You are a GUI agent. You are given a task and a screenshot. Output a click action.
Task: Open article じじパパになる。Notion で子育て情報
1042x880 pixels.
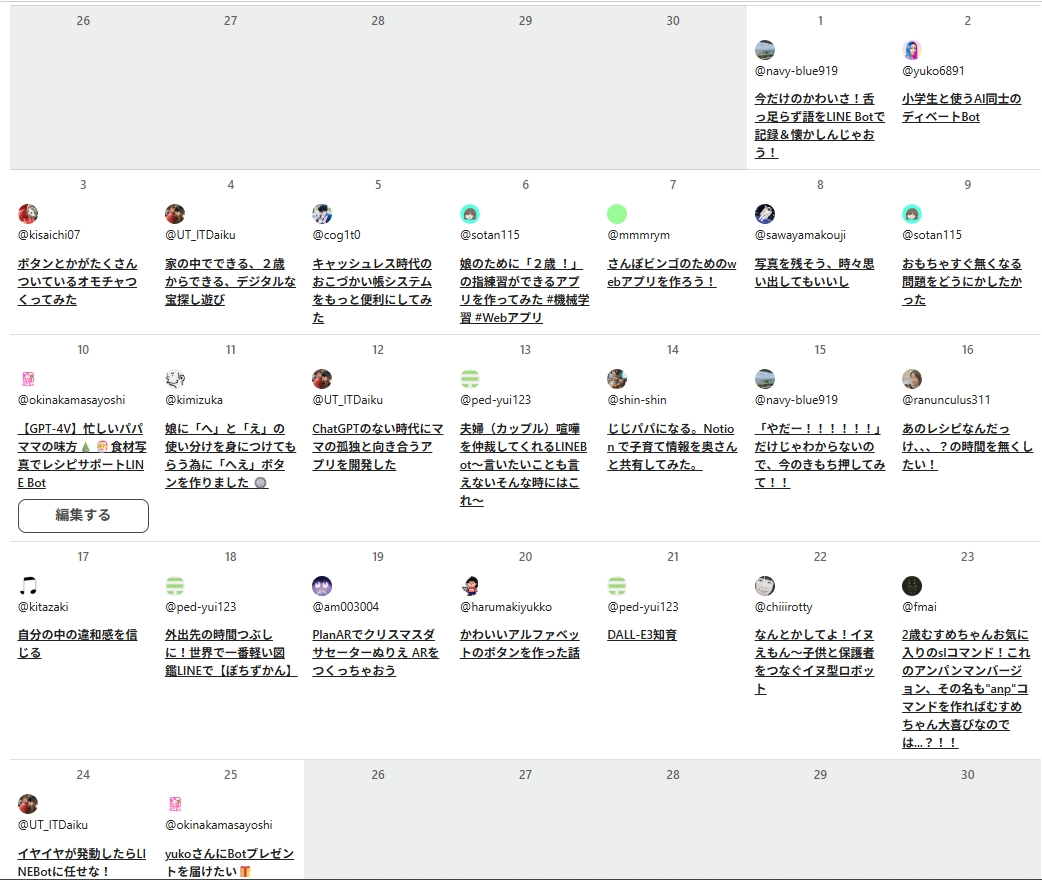point(672,447)
